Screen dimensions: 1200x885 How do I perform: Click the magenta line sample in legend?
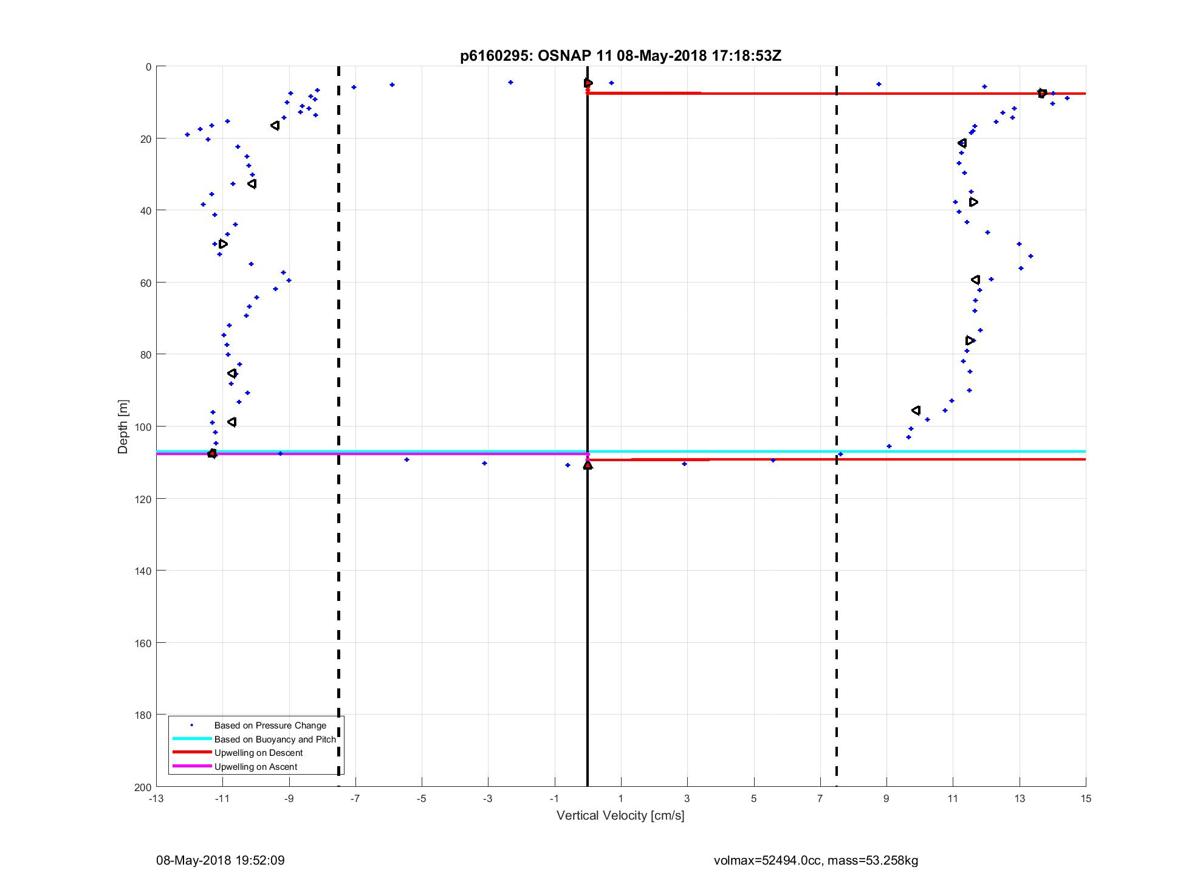pos(191,767)
